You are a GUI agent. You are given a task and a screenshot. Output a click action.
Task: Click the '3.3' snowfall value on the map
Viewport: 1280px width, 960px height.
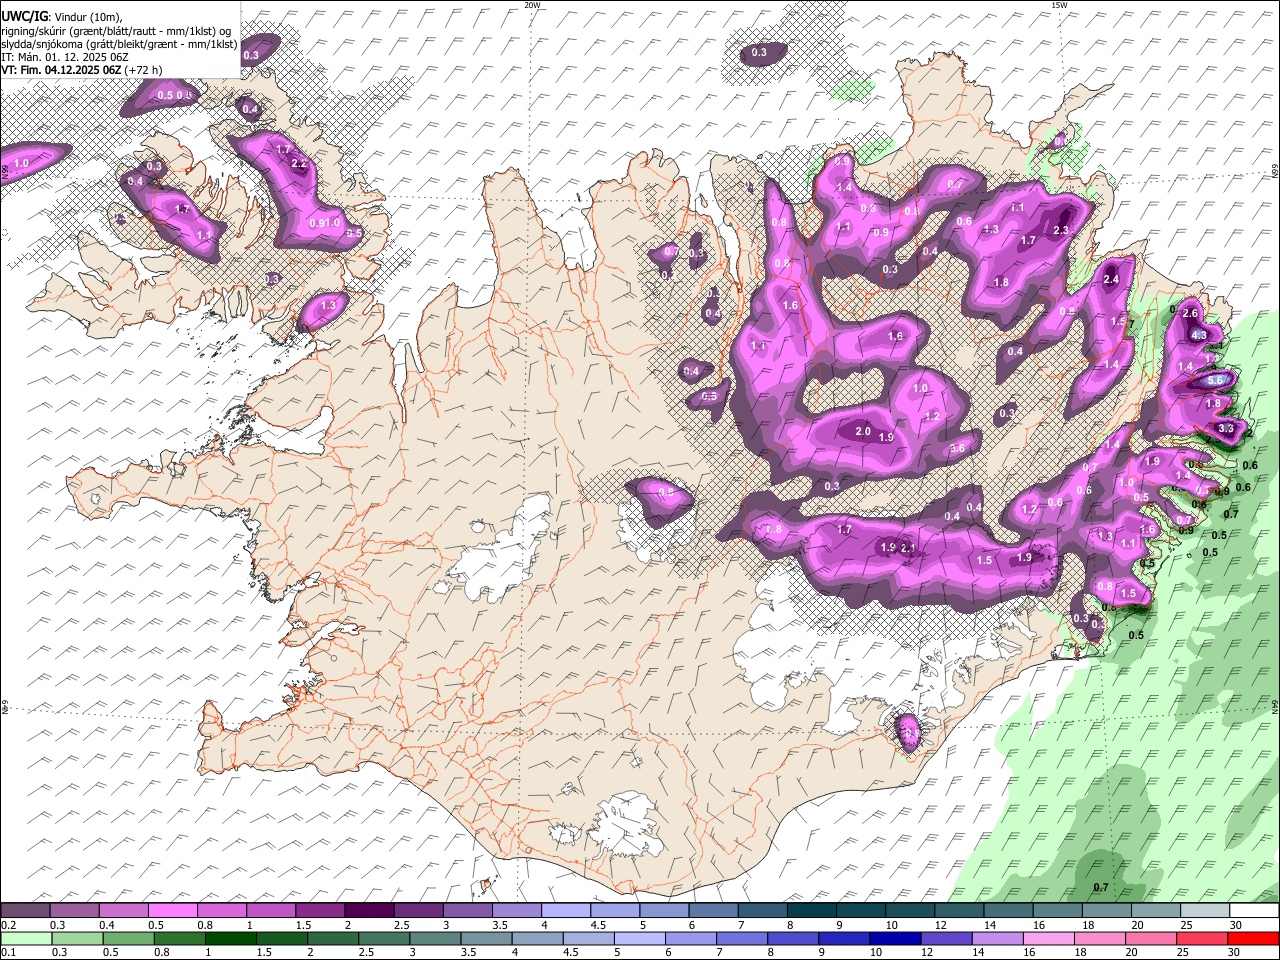coord(1226,428)
